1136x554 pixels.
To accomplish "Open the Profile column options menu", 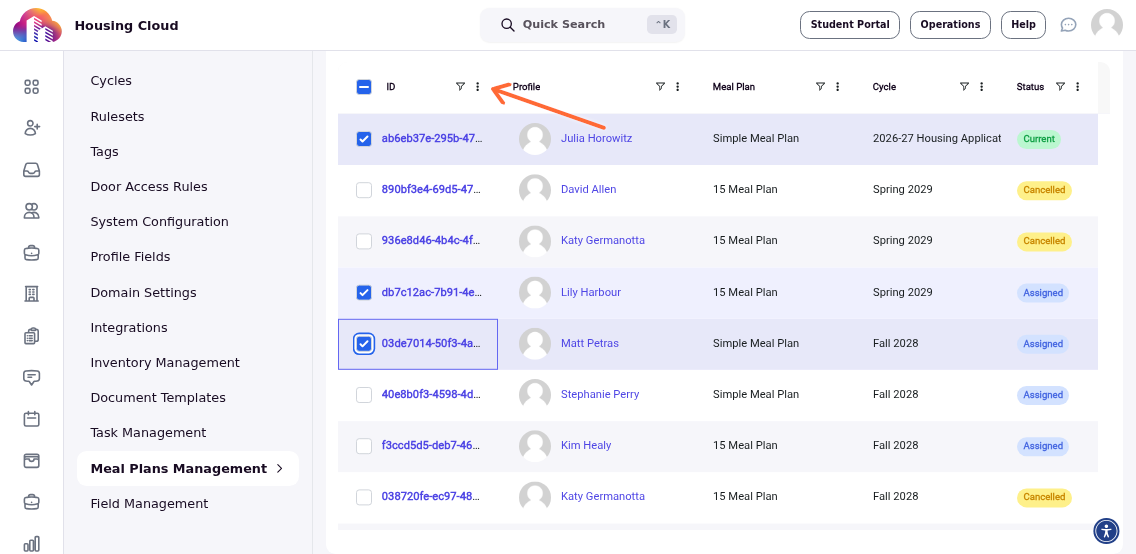I will coord(677,87).
